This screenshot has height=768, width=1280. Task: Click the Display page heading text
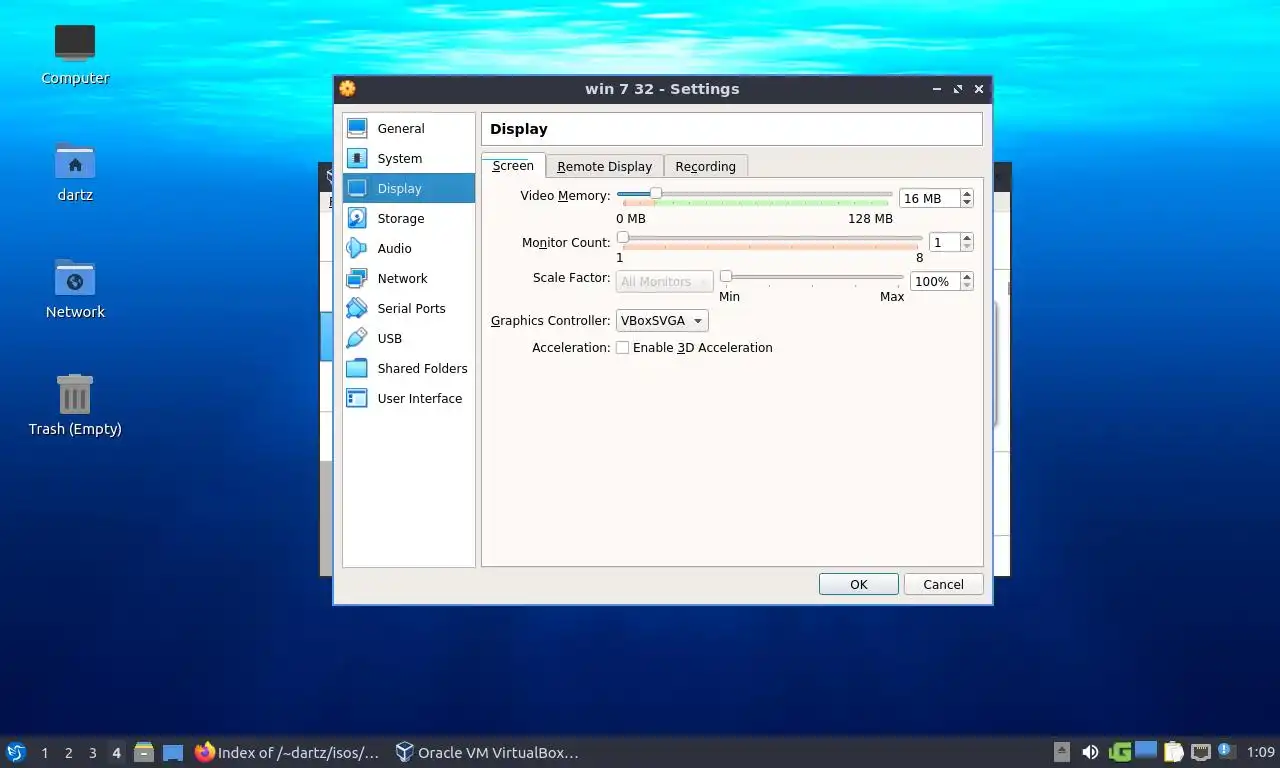pos(518,129)
